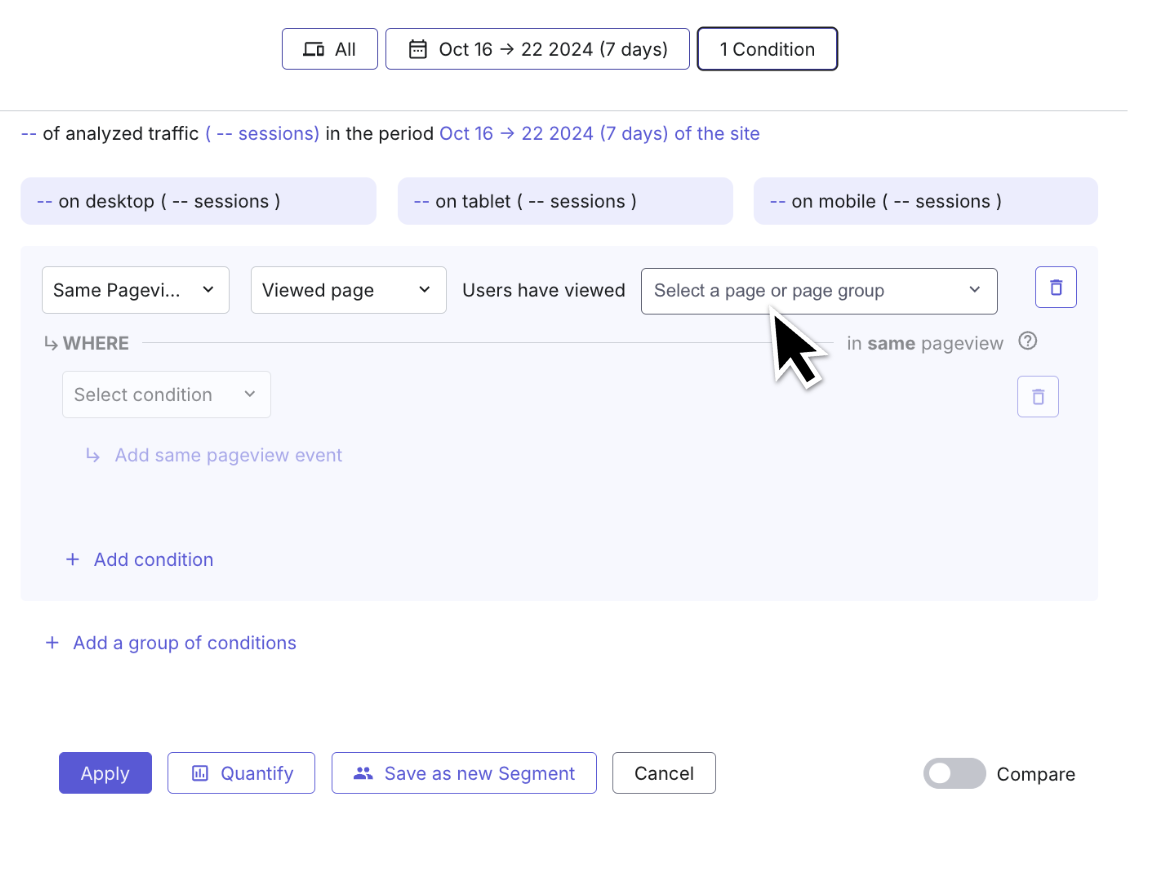The width and height of the screenshot is (1160, 876).
Task: Click the help question mark near same pageview
Action: tap(1027, 342)
